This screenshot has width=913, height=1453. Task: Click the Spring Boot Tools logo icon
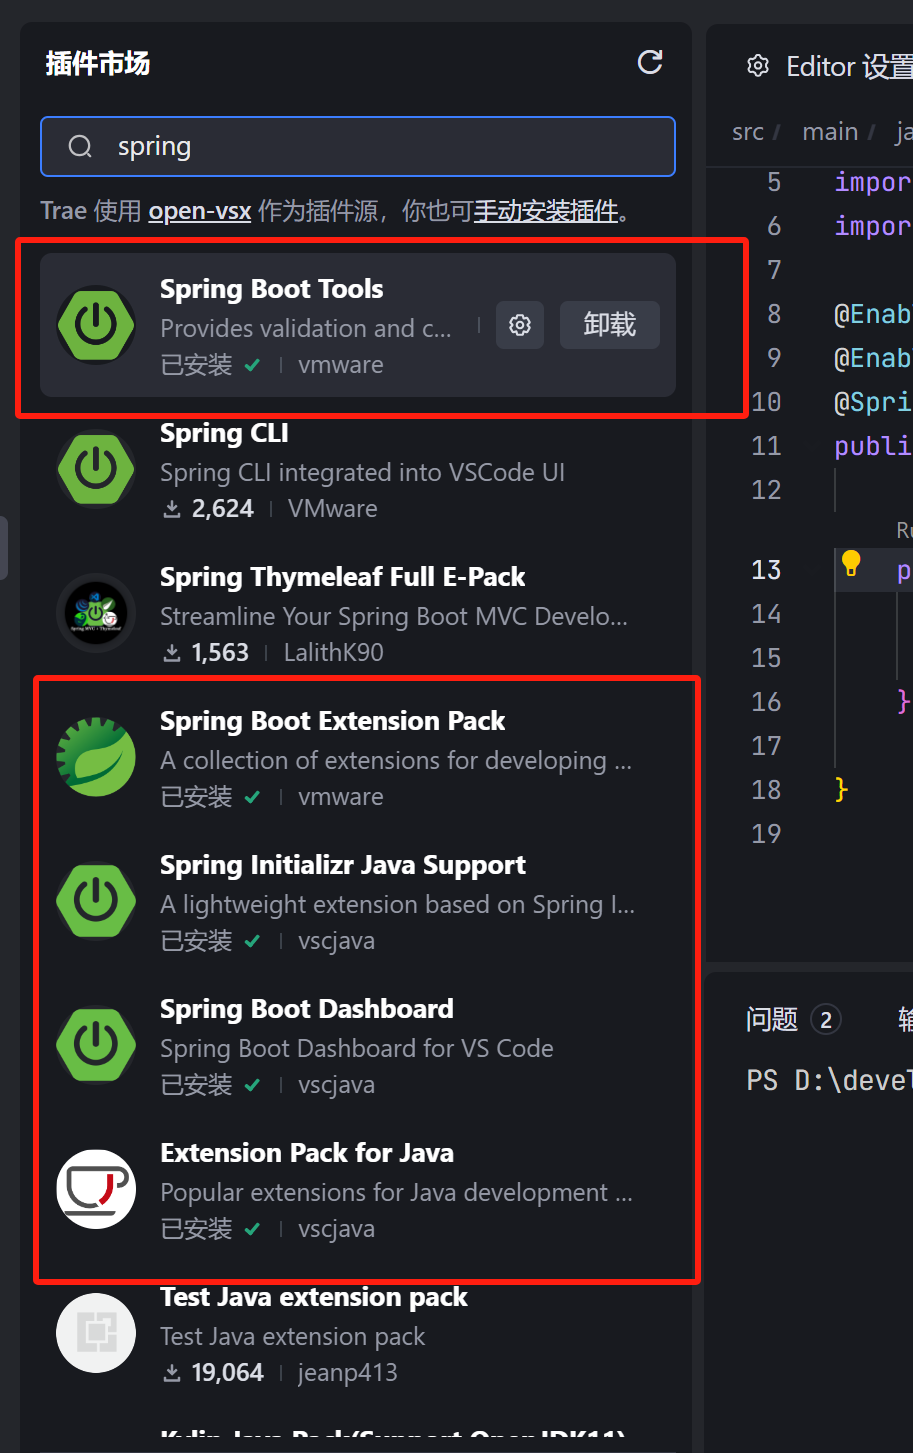pos(96,325)
